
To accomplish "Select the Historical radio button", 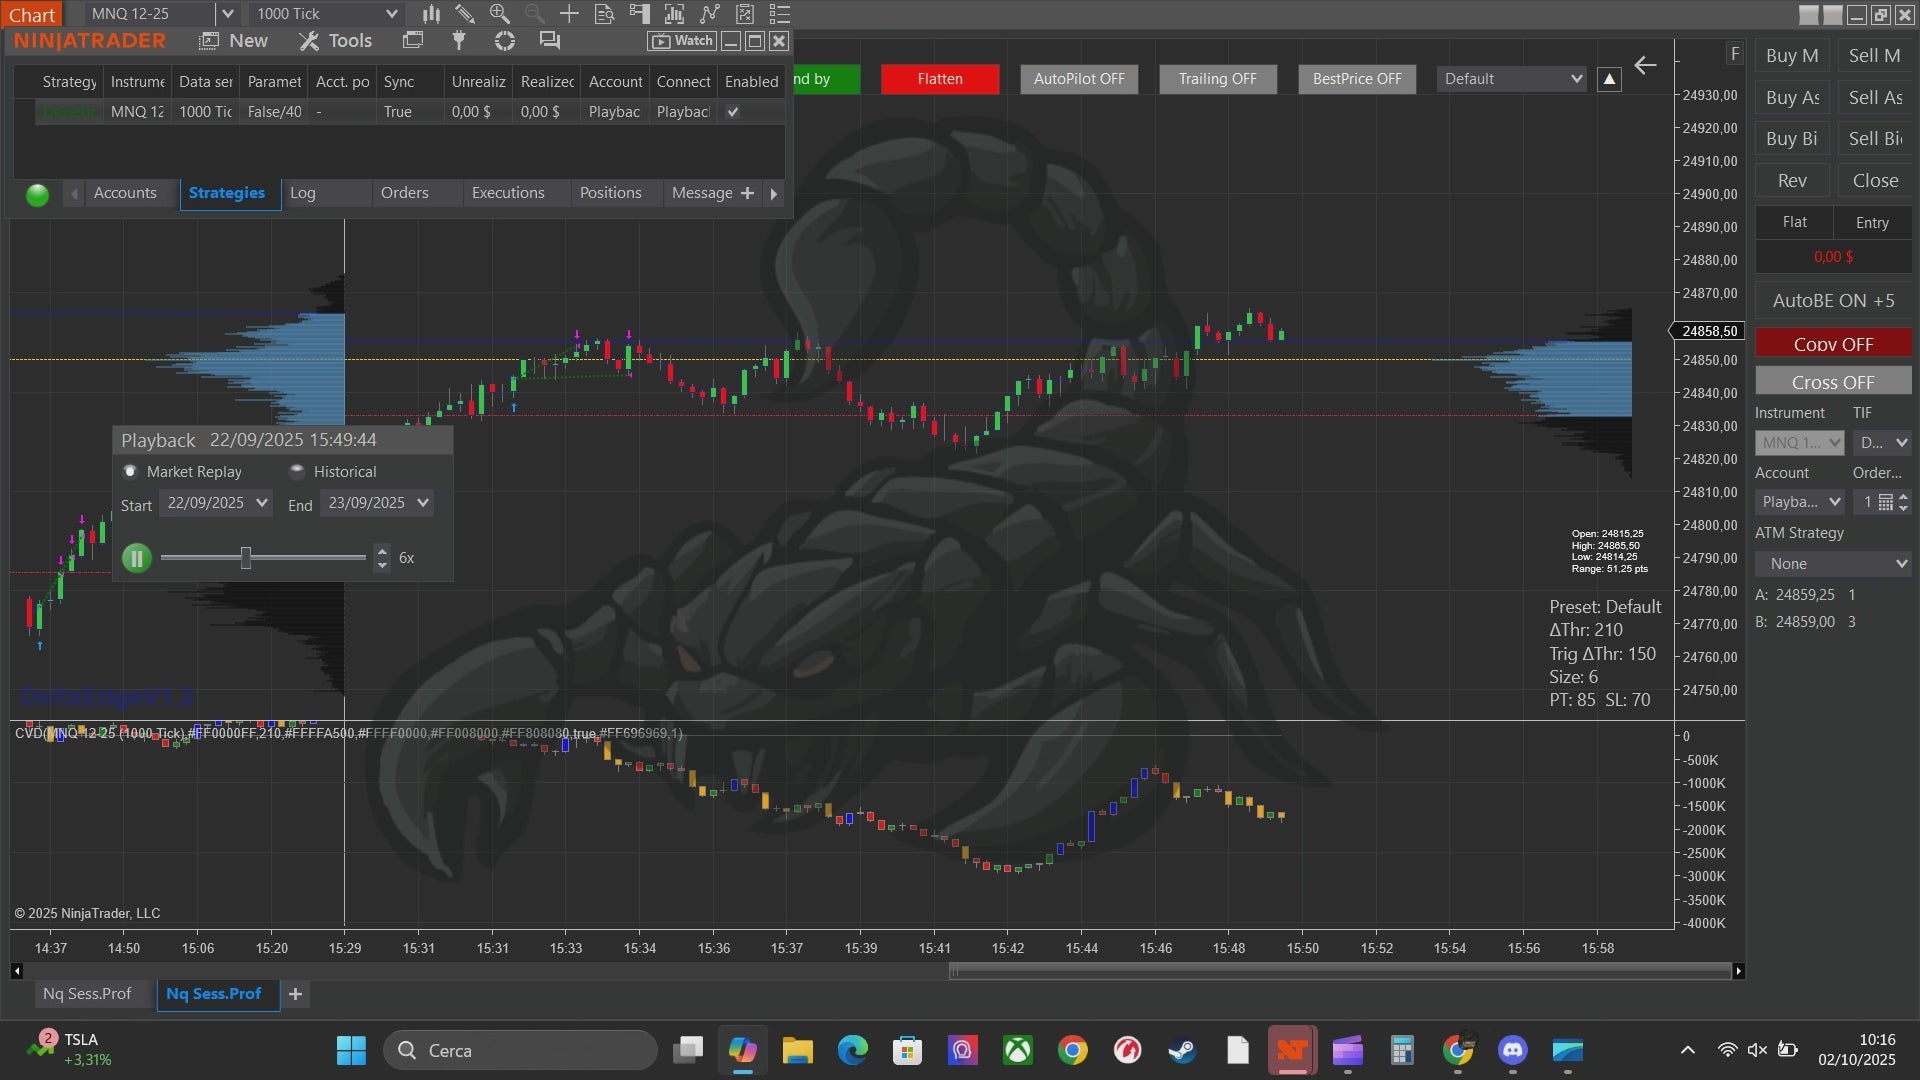I will click(297, 471).
